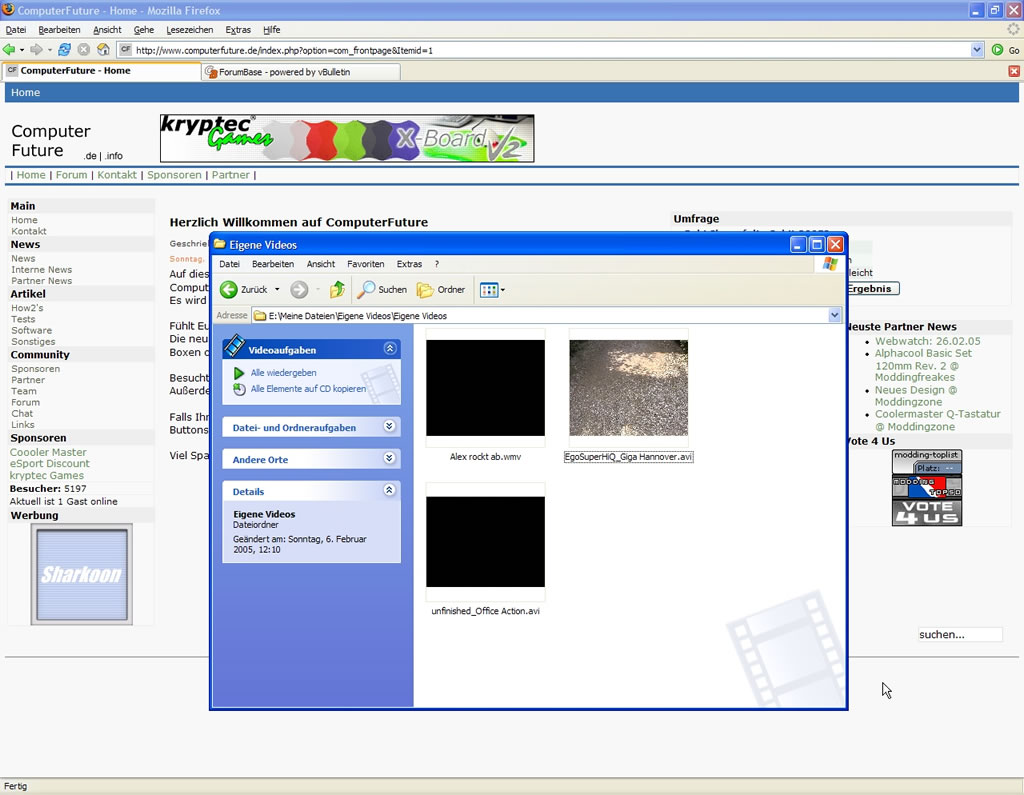This screenshot has height=795, width=1024.
Task: Expand the Andere Orte panel
Action: click(x=390, y=459)
